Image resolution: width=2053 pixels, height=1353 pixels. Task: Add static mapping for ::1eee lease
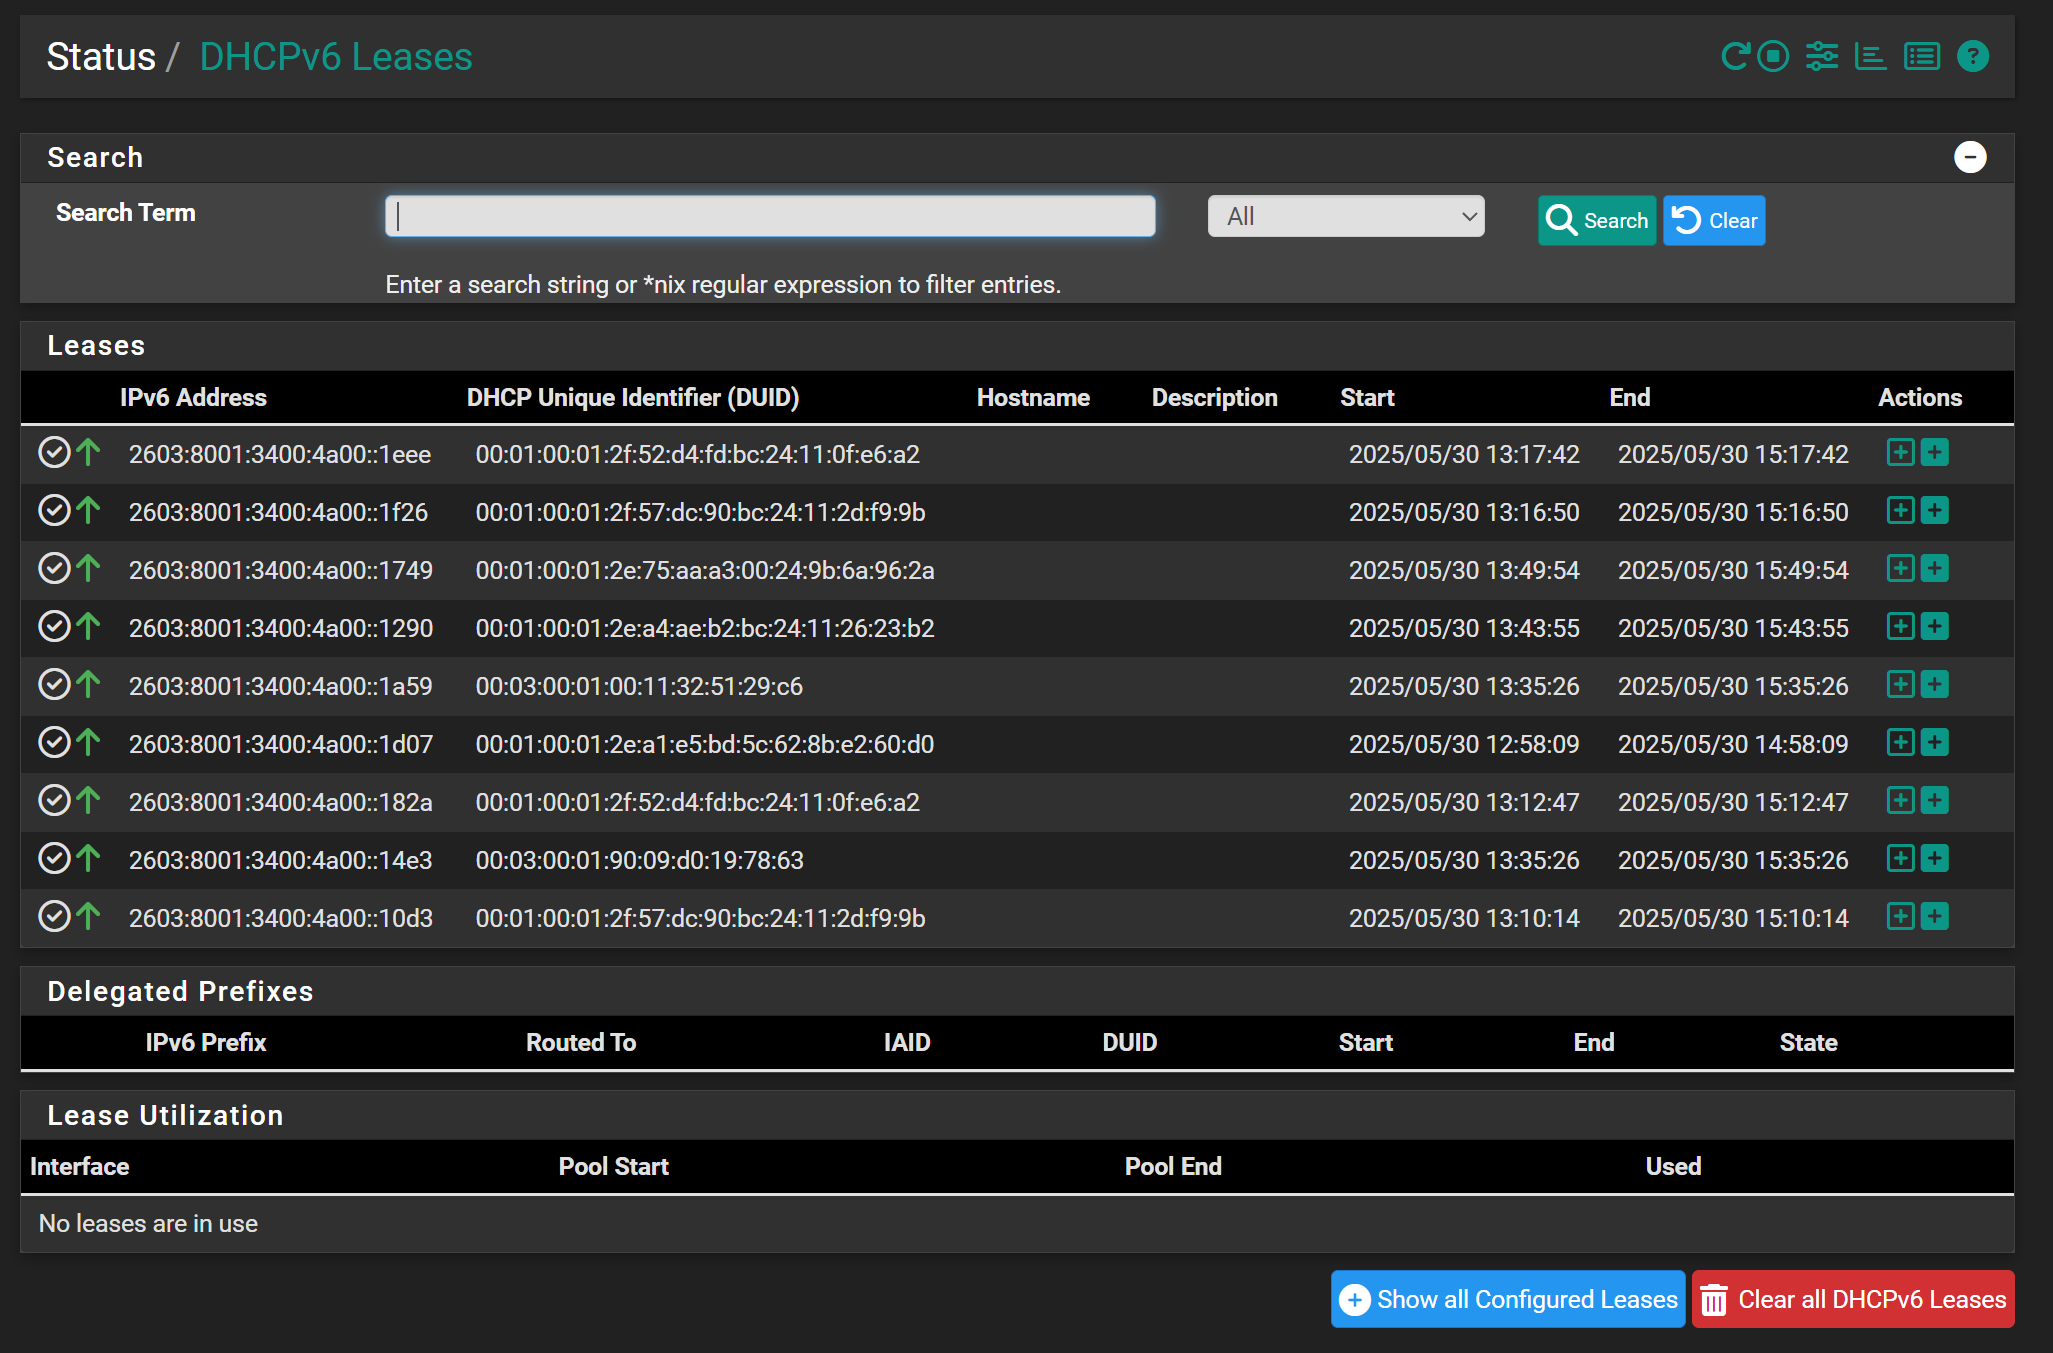pyautogui.click(x=1900, y=452)
